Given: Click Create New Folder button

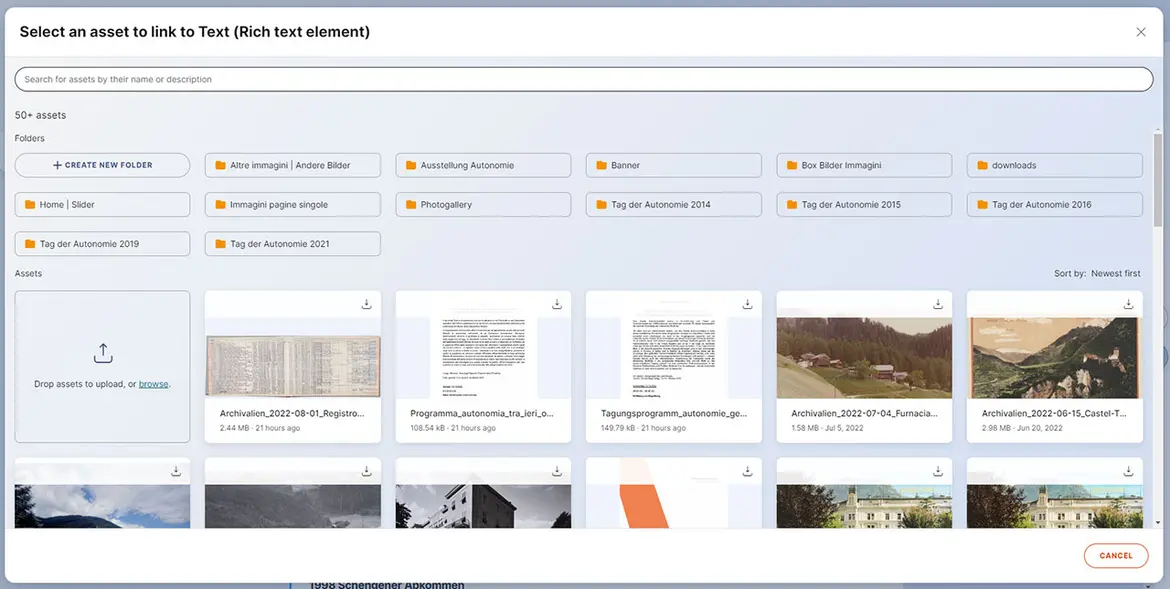Looking at the screenshot, I should pyautogui.click(x=102, y=165).
